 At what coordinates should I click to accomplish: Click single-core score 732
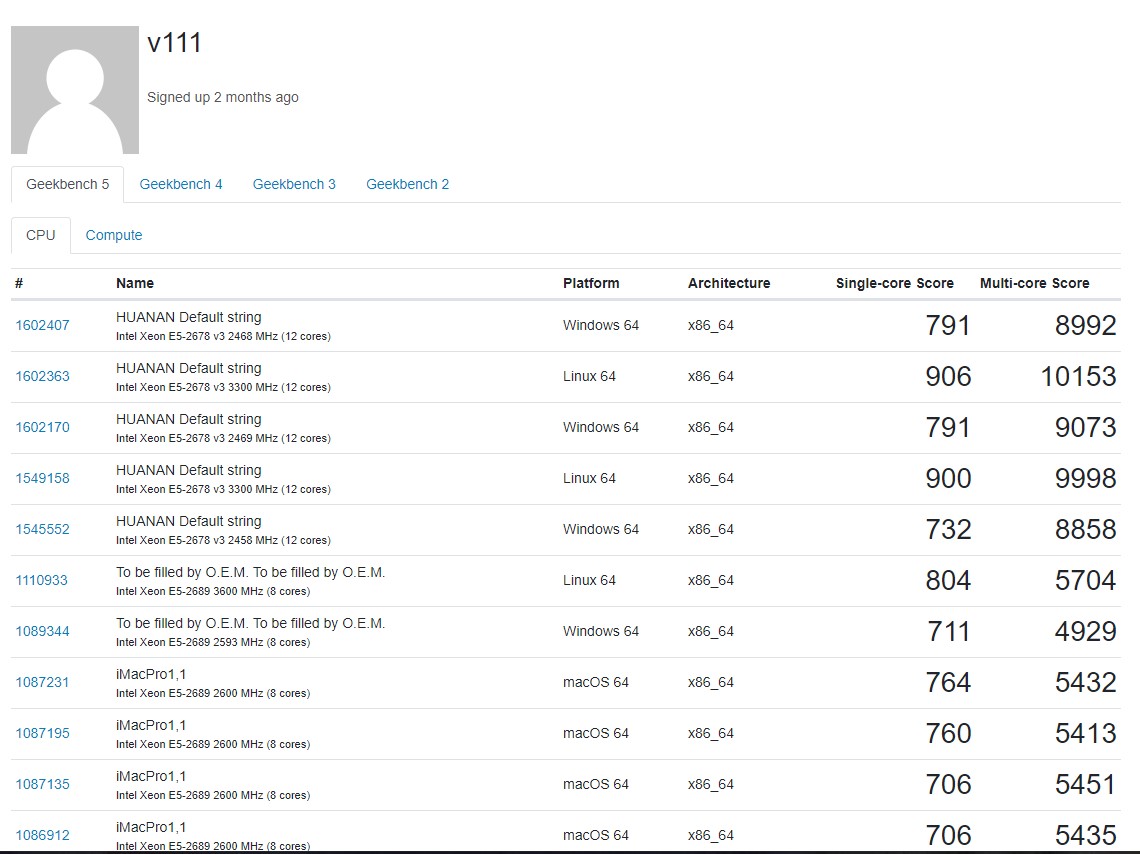tap(948, 528)
